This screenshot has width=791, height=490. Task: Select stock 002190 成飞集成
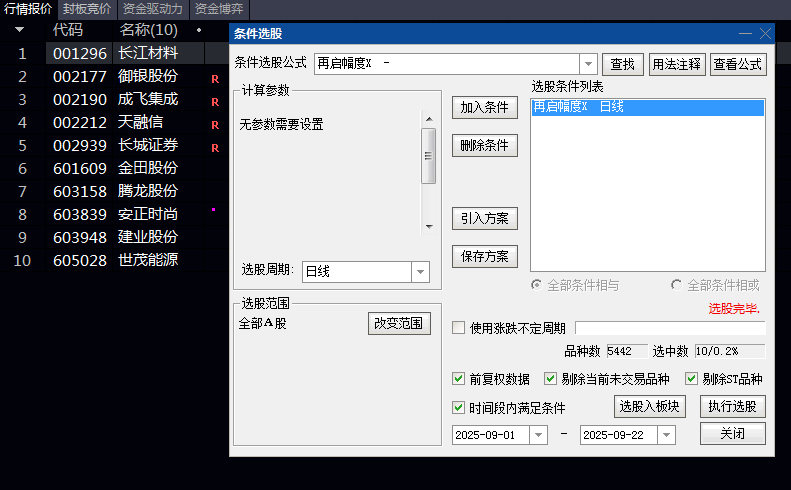(115, 99)
